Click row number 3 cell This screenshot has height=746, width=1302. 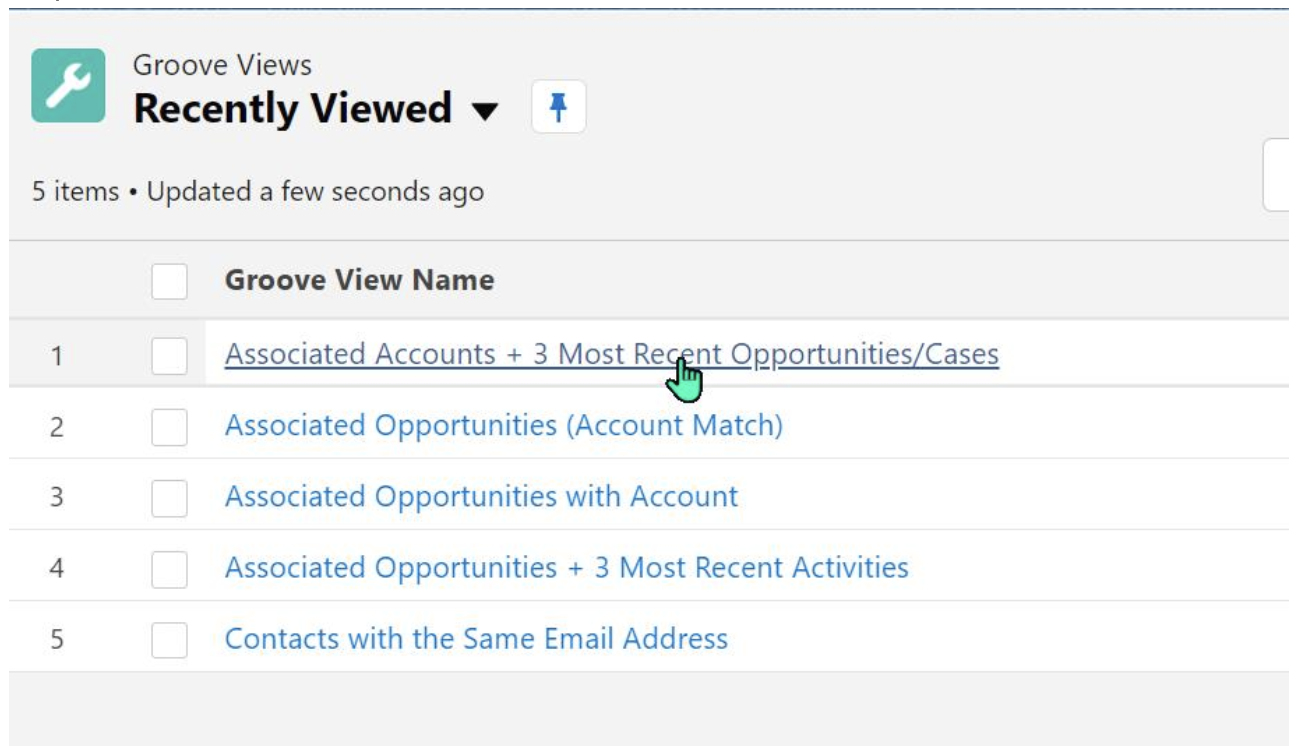coord(57,497)
